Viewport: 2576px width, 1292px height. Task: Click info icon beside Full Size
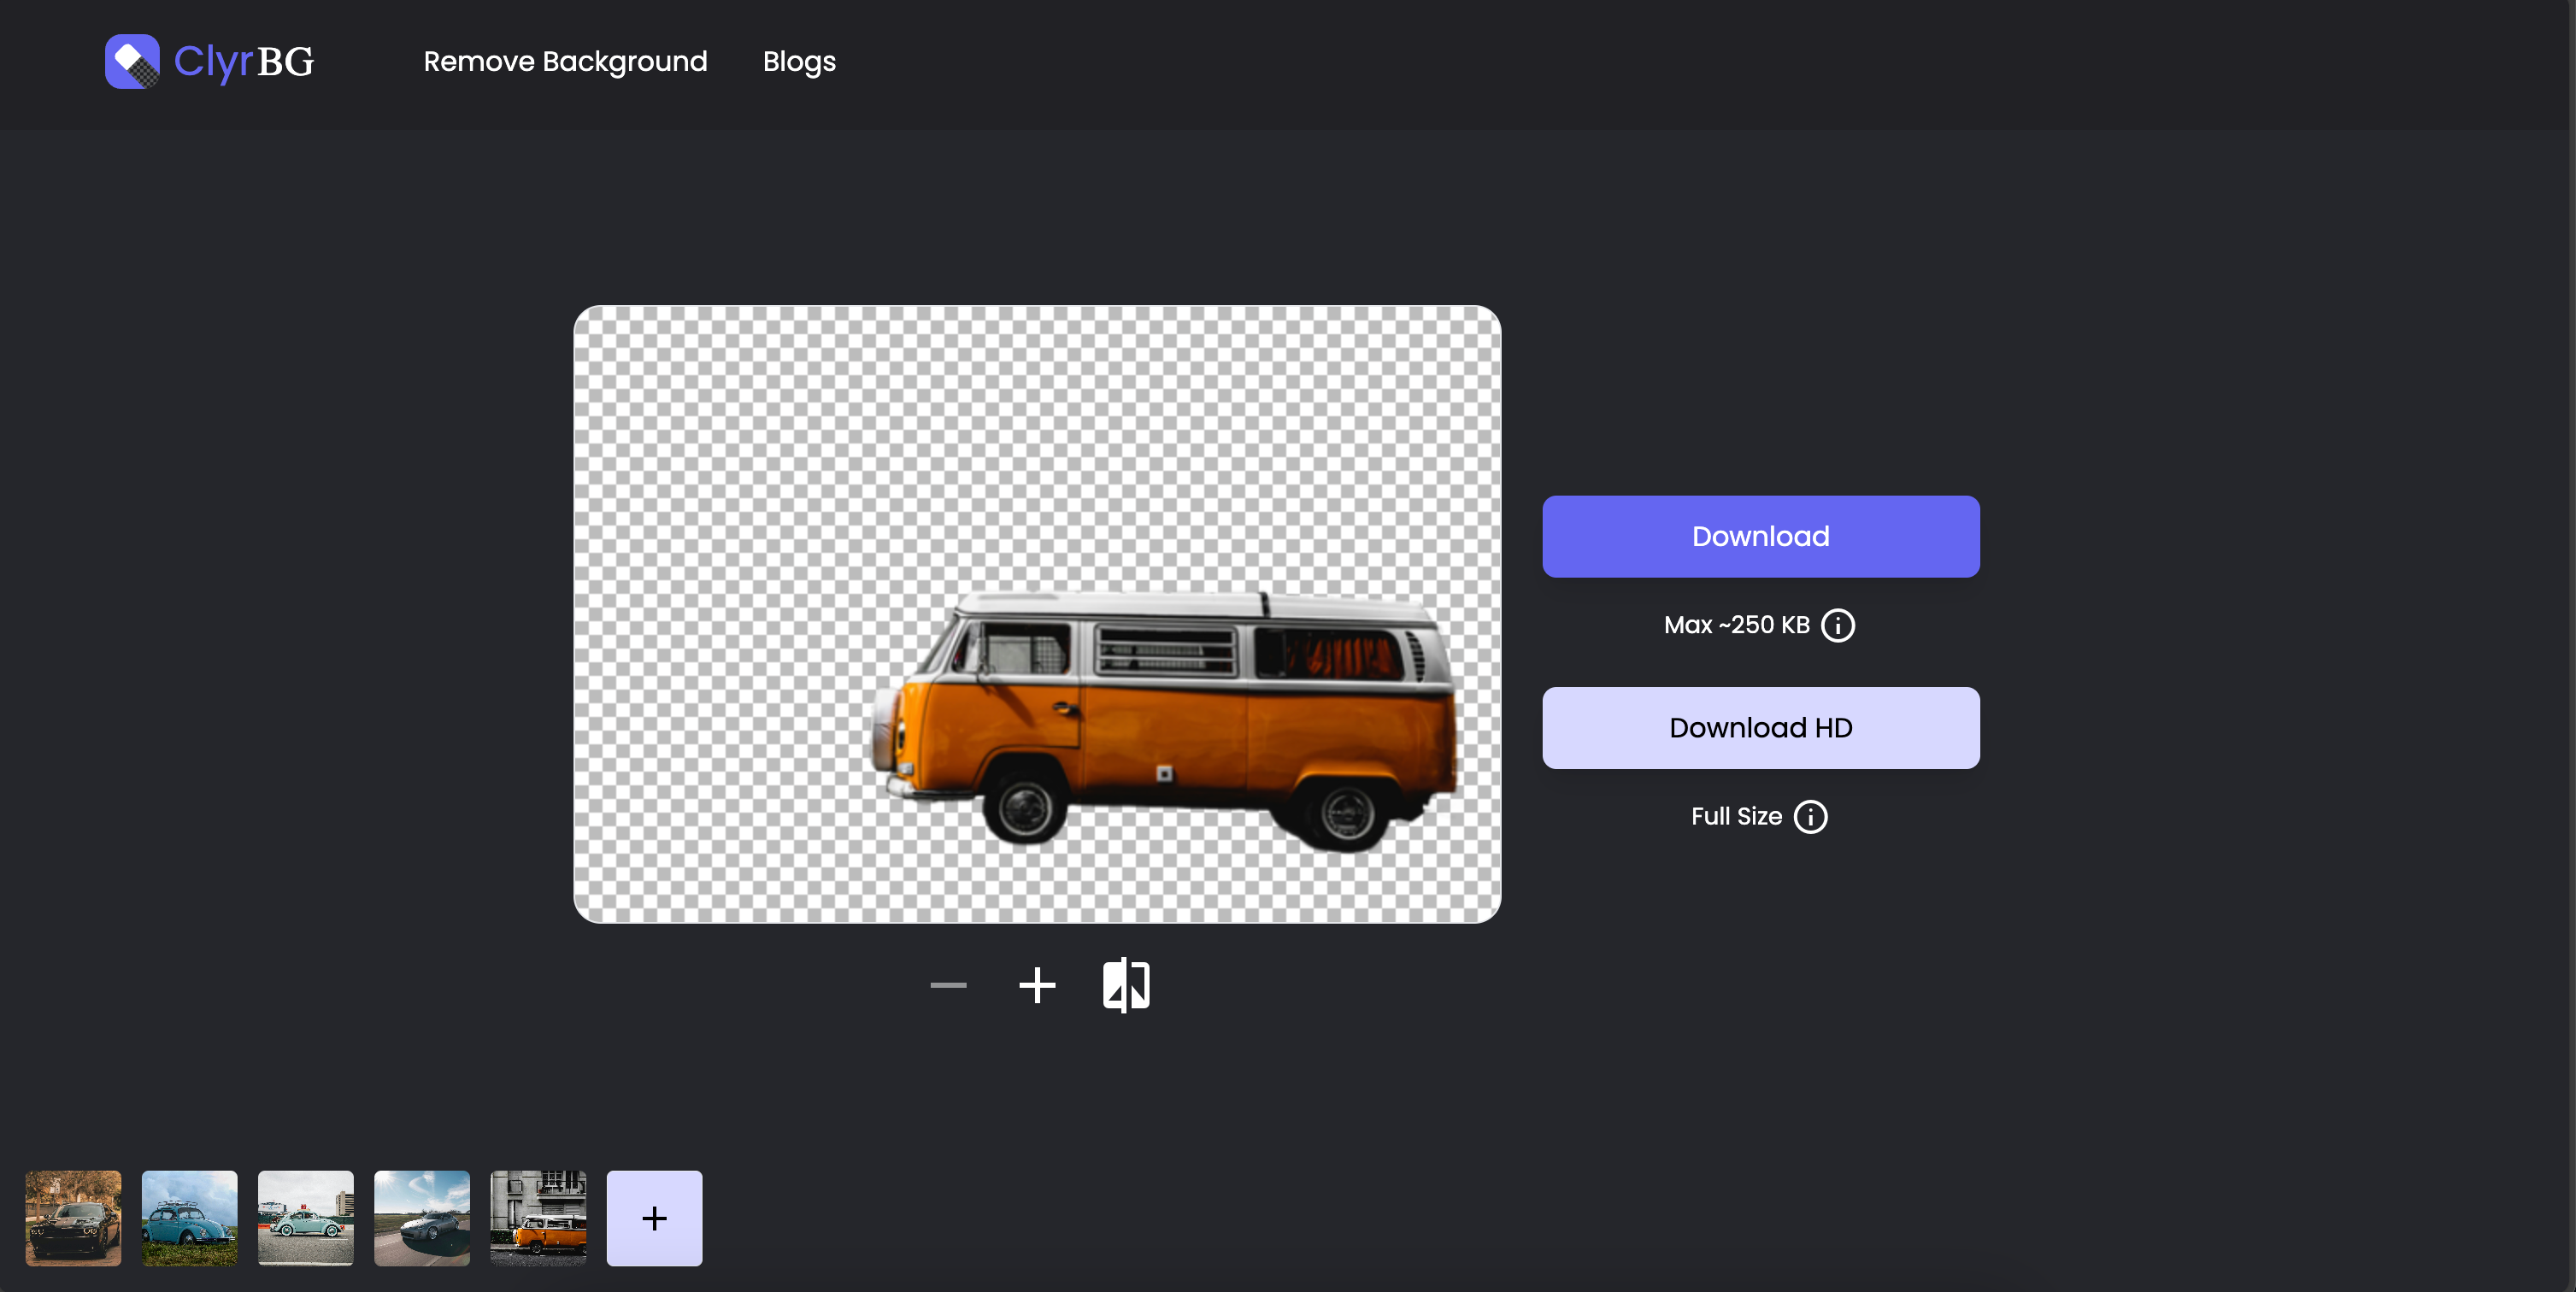point(1810,816)
